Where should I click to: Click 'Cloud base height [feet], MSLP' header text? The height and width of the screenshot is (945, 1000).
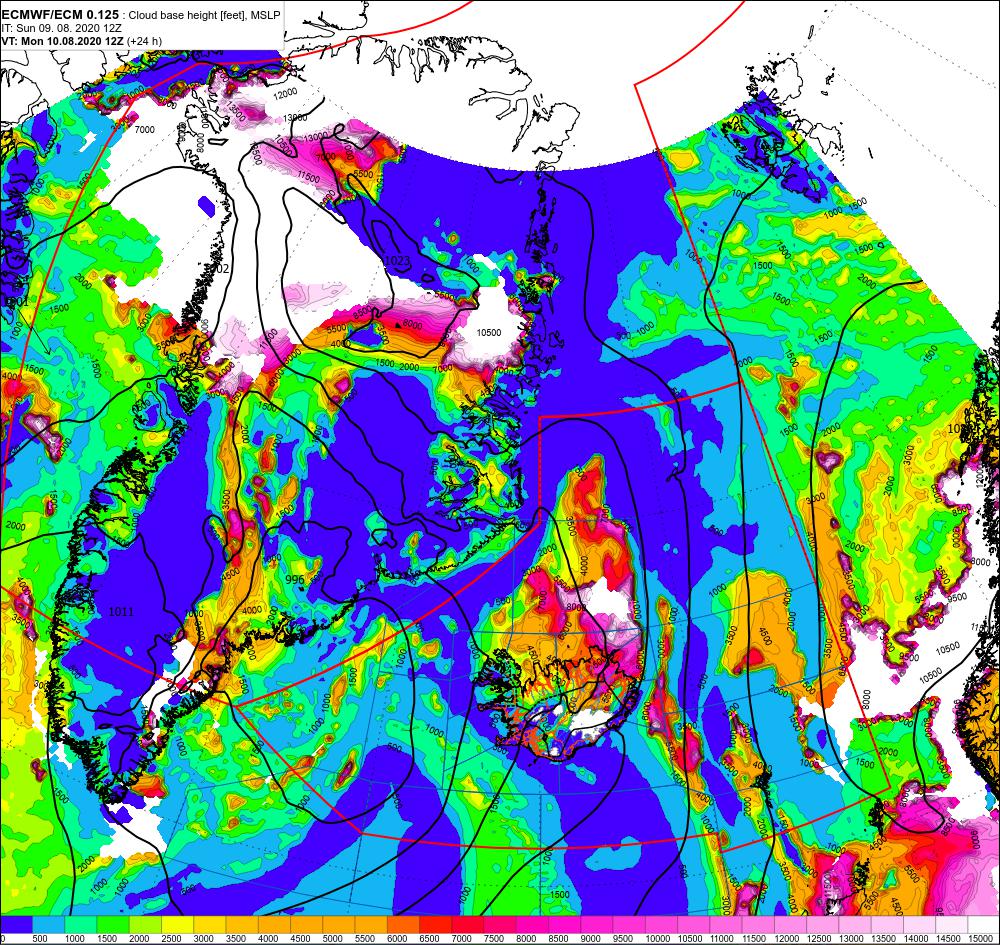click(204, 15)
